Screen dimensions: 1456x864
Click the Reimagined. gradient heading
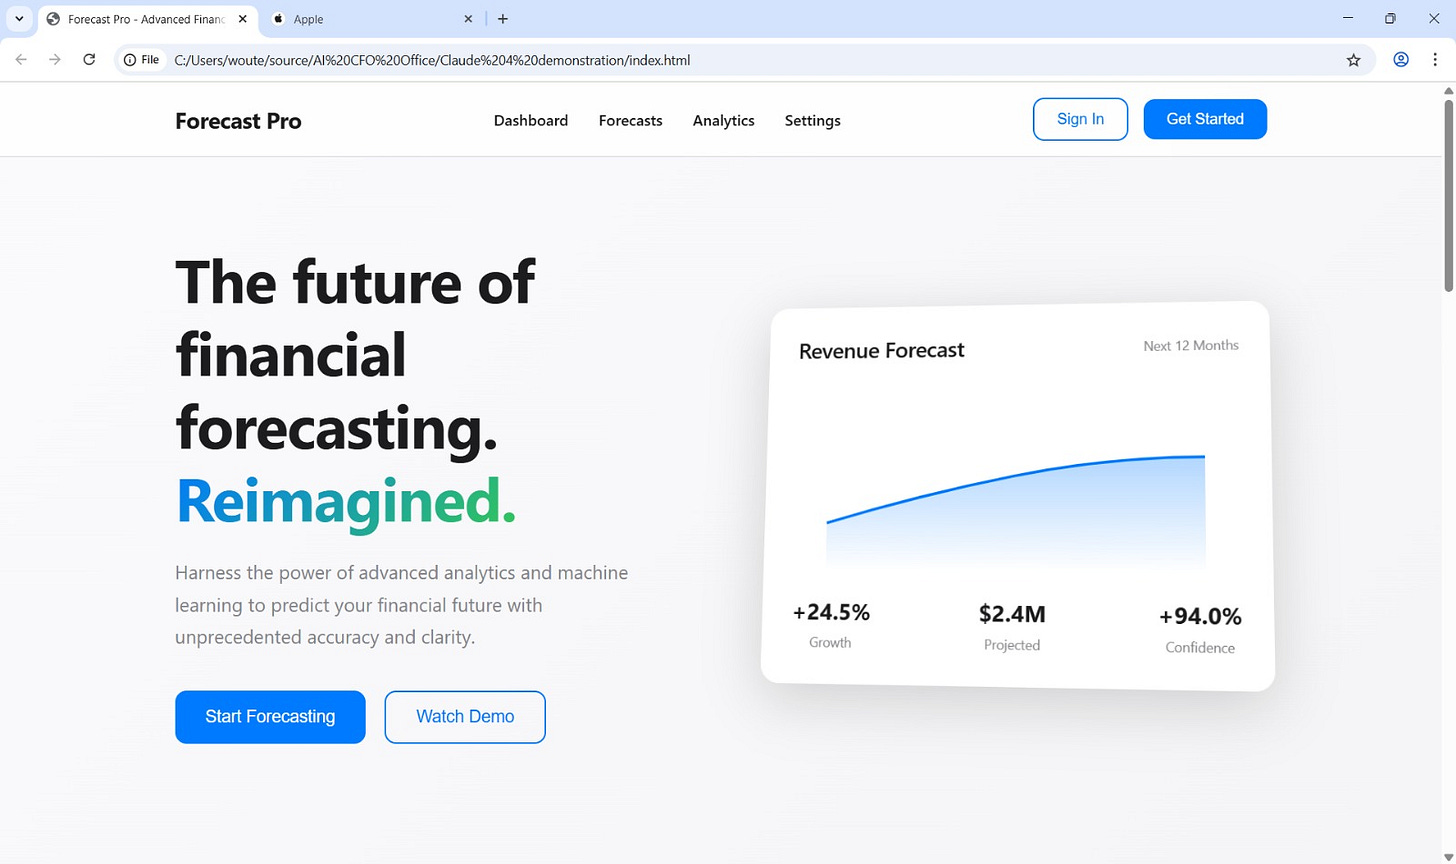pyautogui.click(x=346, y=501)
